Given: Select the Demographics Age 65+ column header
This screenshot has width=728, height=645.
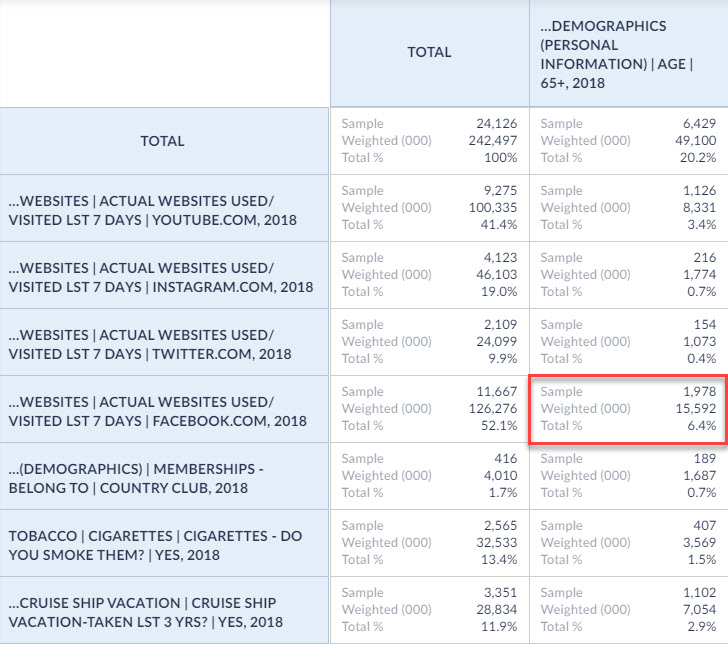Looking at the screenshot, I should (x=629, y=52).
